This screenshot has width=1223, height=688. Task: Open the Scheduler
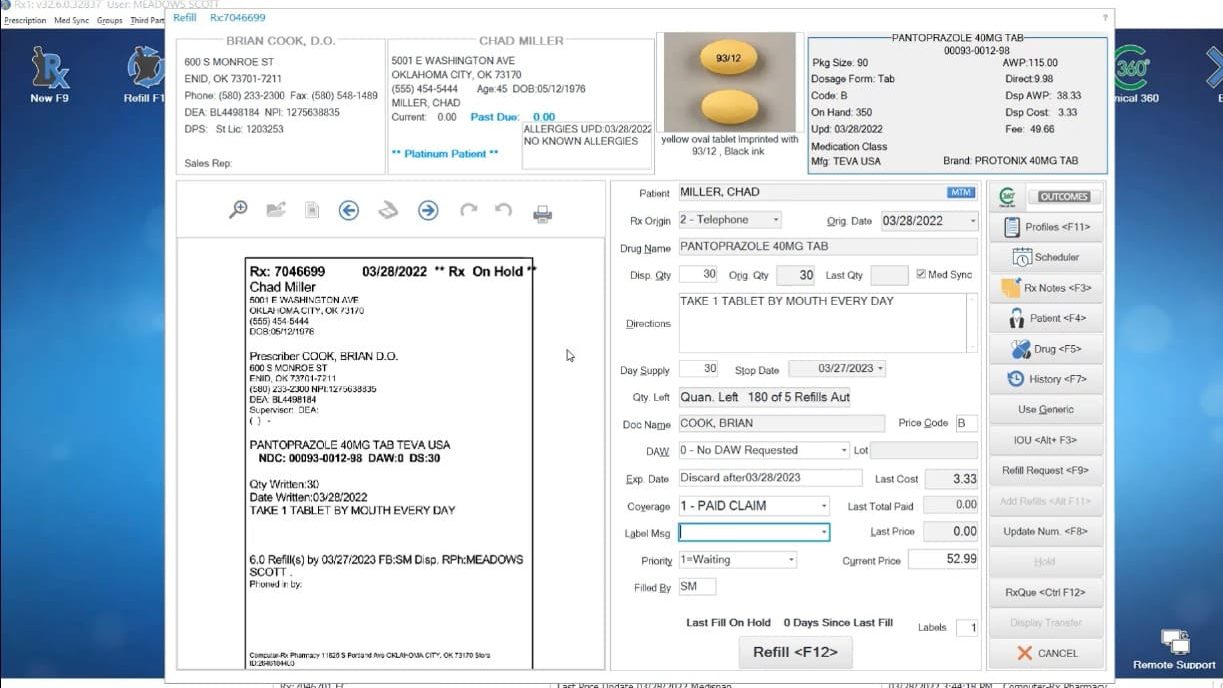(x=1046, y=257)
